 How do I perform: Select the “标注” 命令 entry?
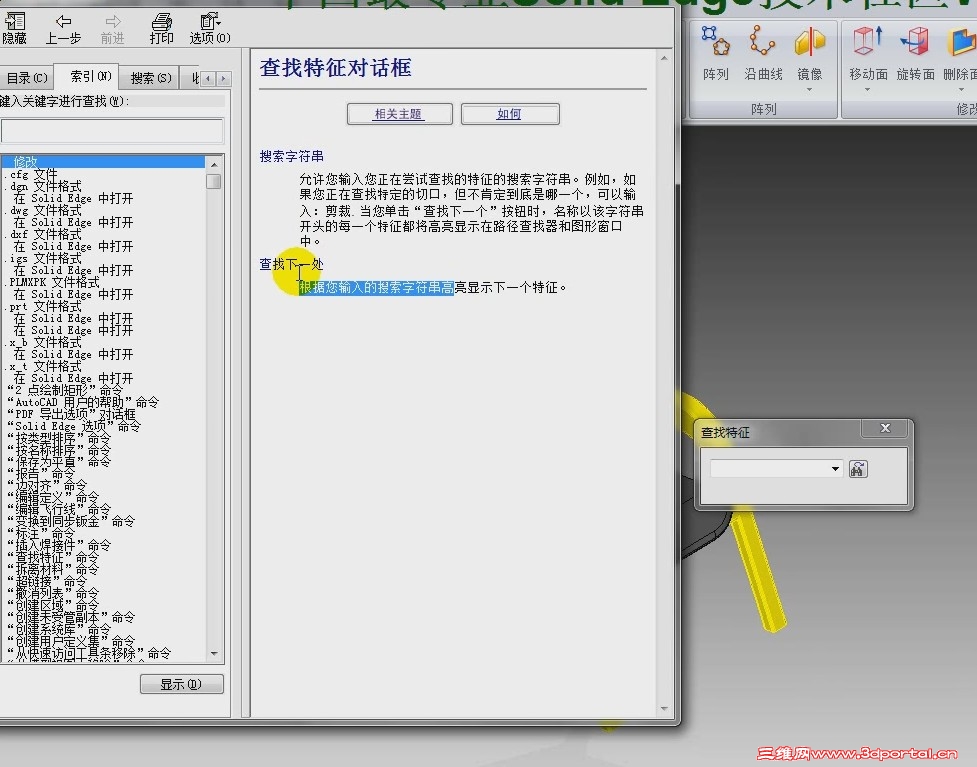[41, 534]
